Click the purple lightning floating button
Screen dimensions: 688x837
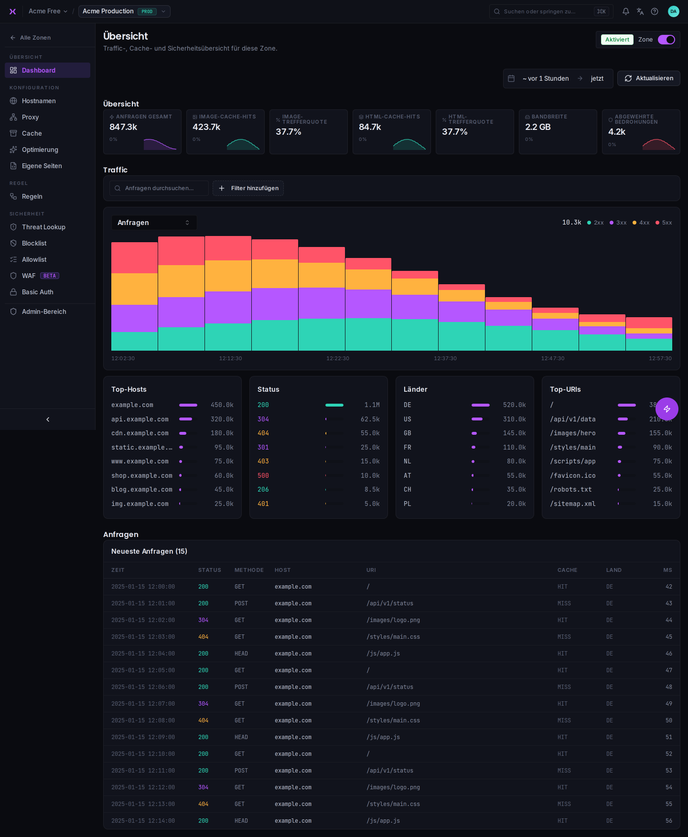click(x=667, y=409)
